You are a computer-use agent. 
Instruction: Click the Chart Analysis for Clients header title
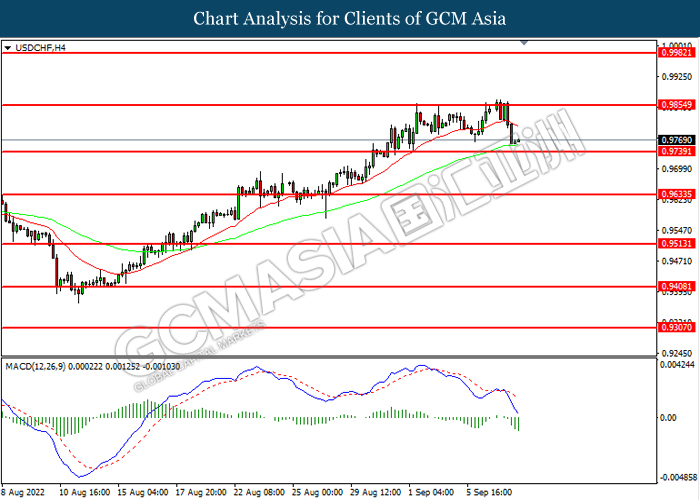[x=350, y=19]
